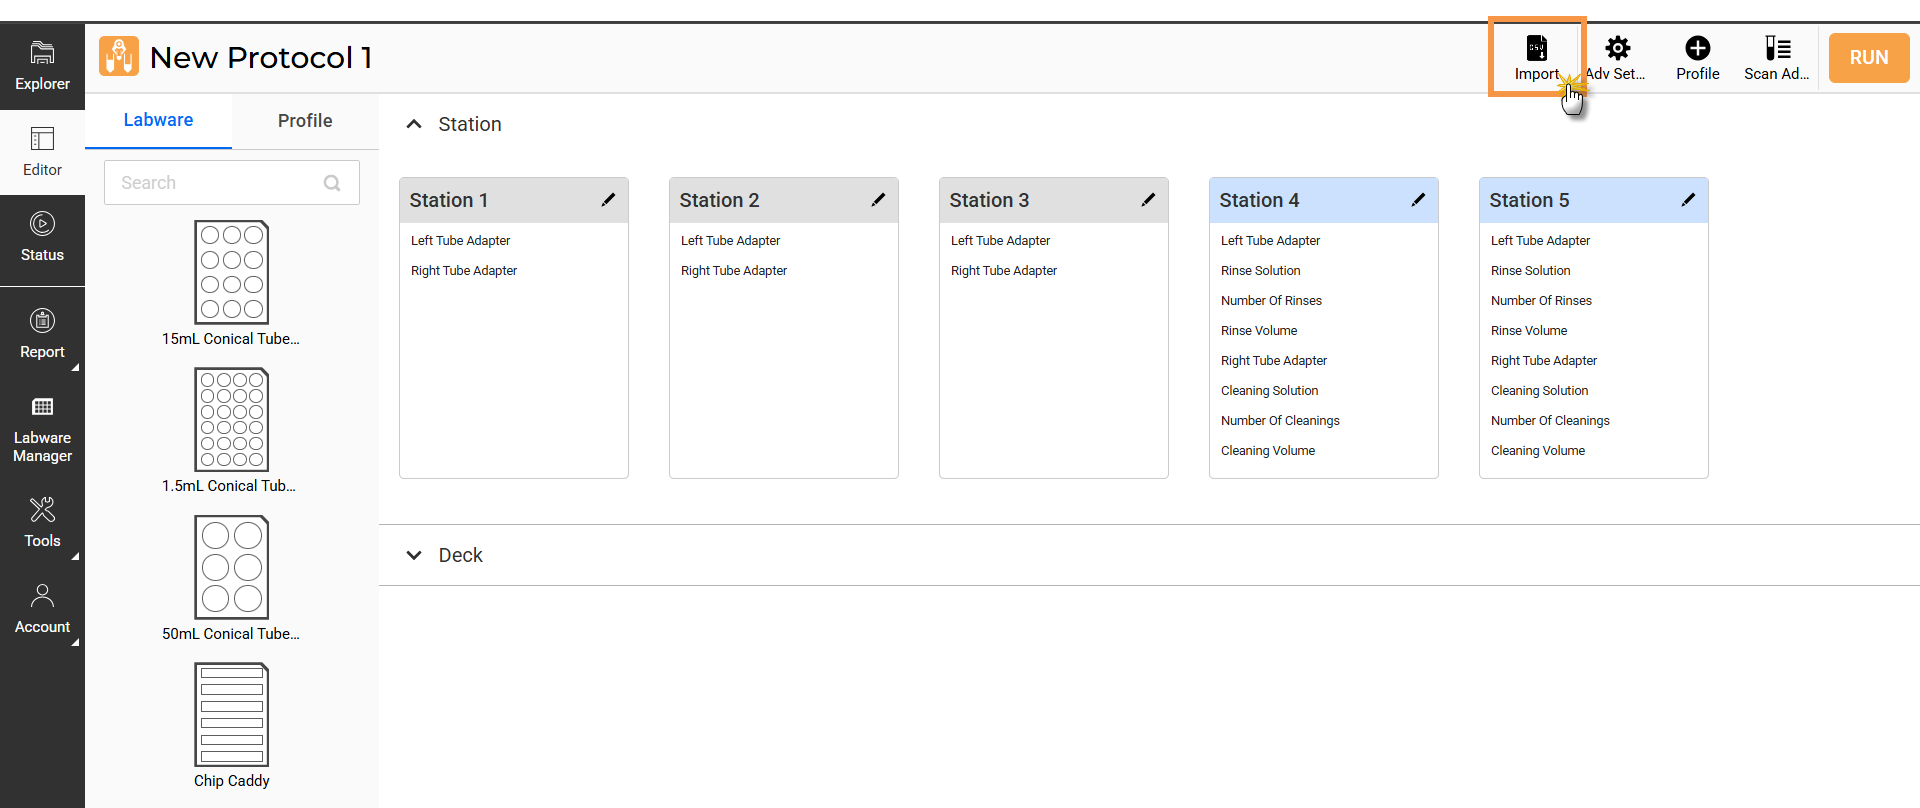The image size is (1920, 808).
Task: Open Labware Manager from the sidebar
Action: [x=42, y=430]
